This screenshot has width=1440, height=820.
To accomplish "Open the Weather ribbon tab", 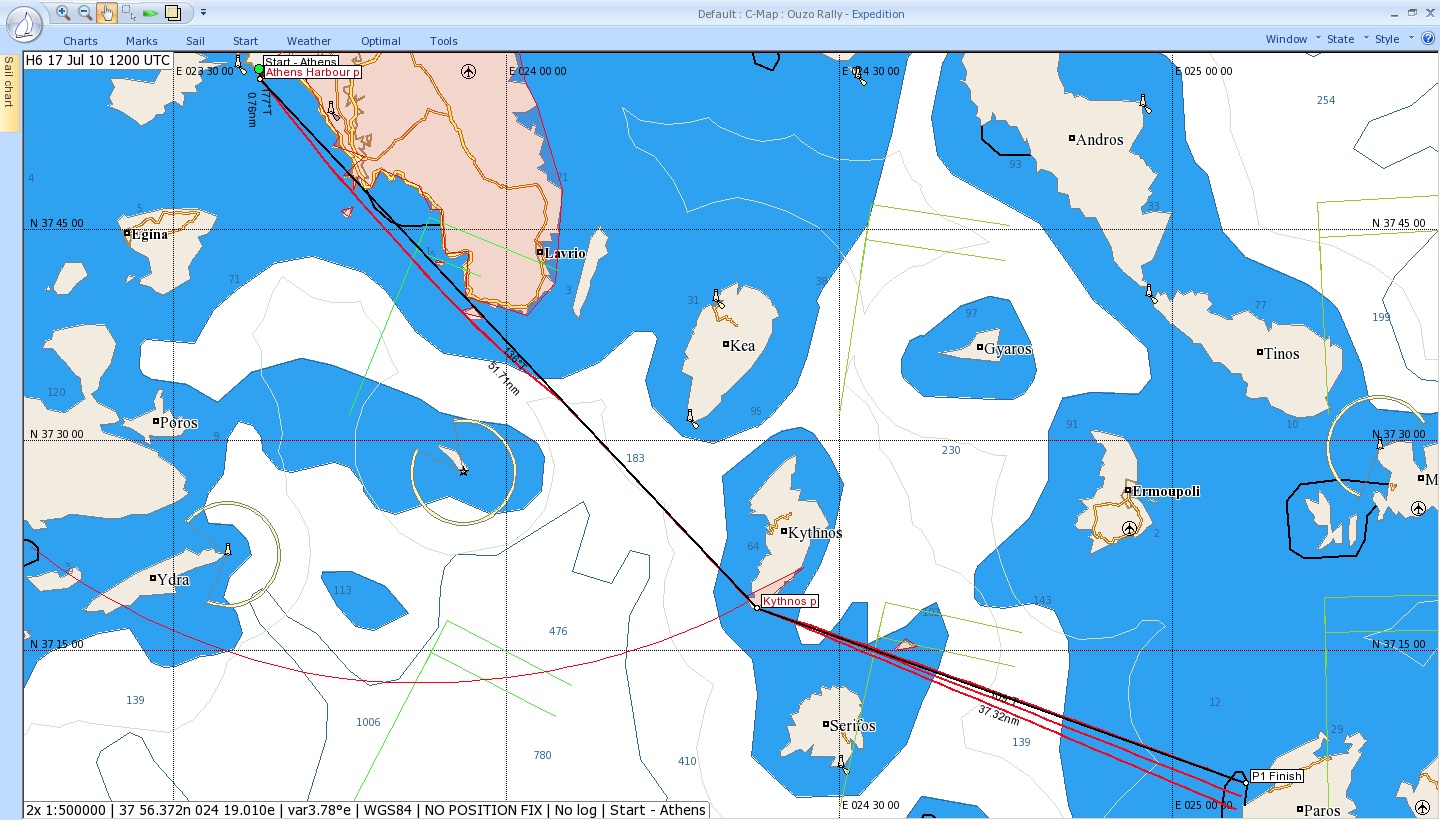I will point(309,41).
